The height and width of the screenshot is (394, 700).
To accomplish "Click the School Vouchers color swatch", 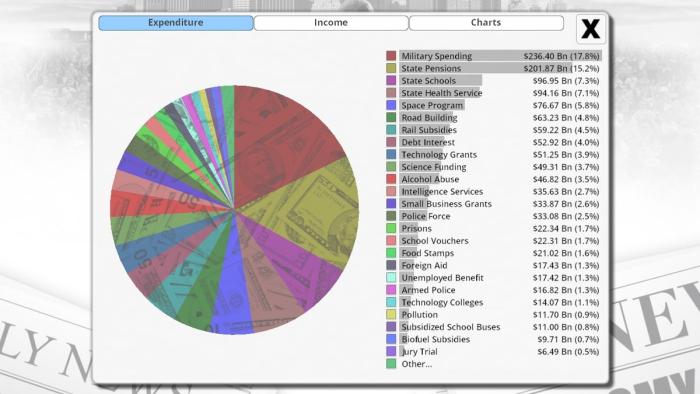I will (391, 241).
